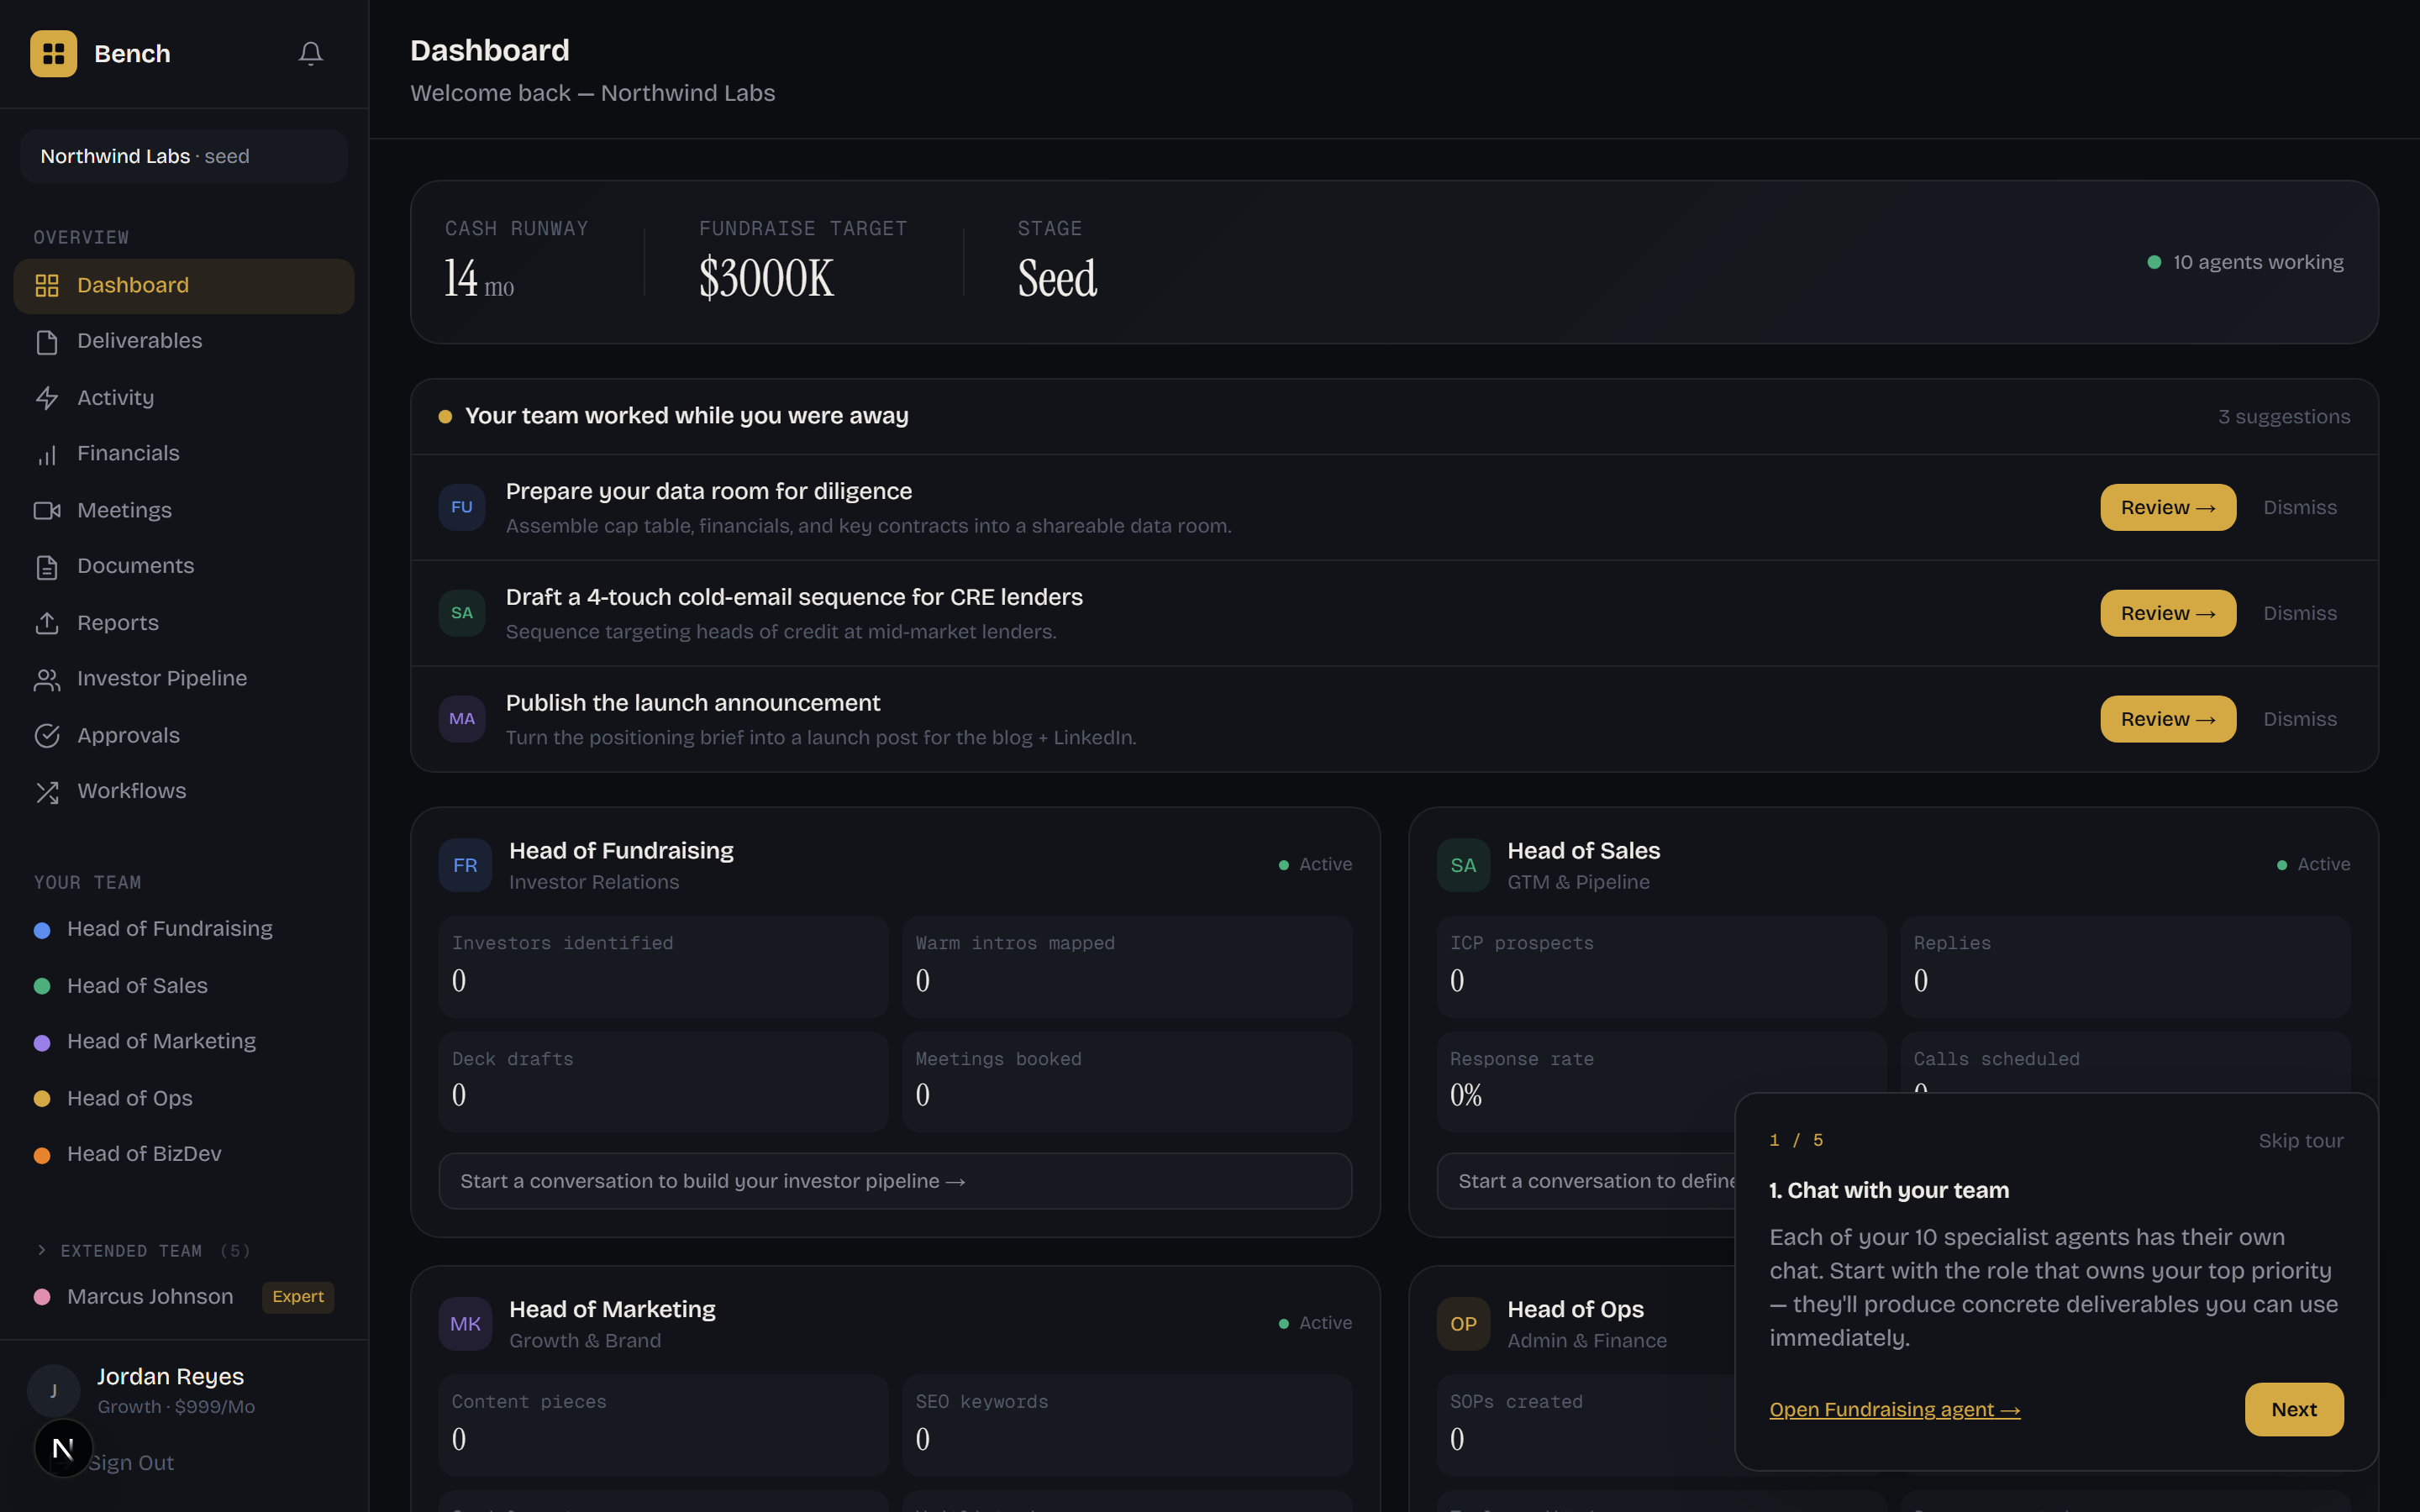
Task: Click the Workflows shuffle icon
Action: pyautogui.click(x=47, y=792)
